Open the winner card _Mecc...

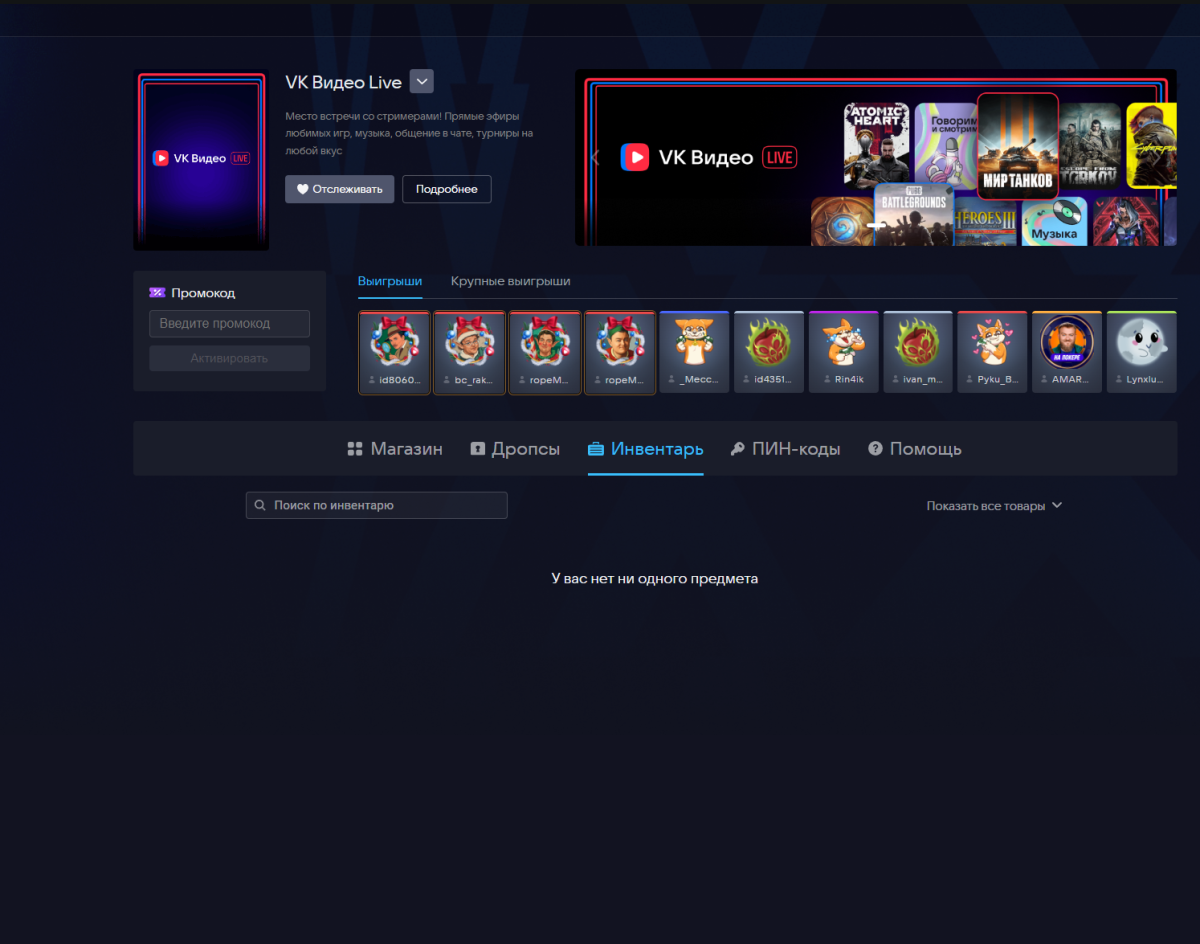[x=694, y=352]
